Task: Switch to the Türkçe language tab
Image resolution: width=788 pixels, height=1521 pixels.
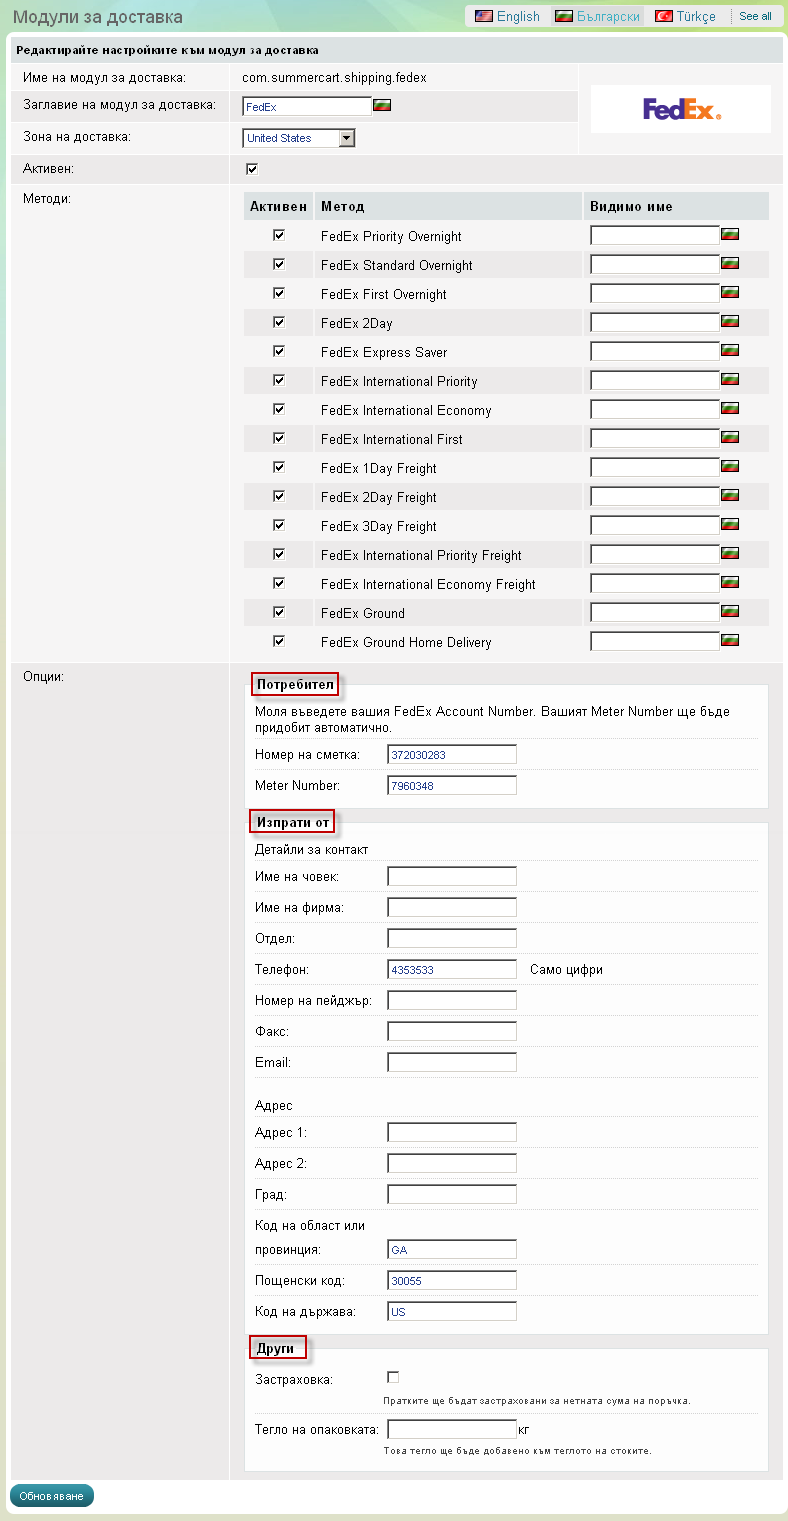Action: click(685, 16)
